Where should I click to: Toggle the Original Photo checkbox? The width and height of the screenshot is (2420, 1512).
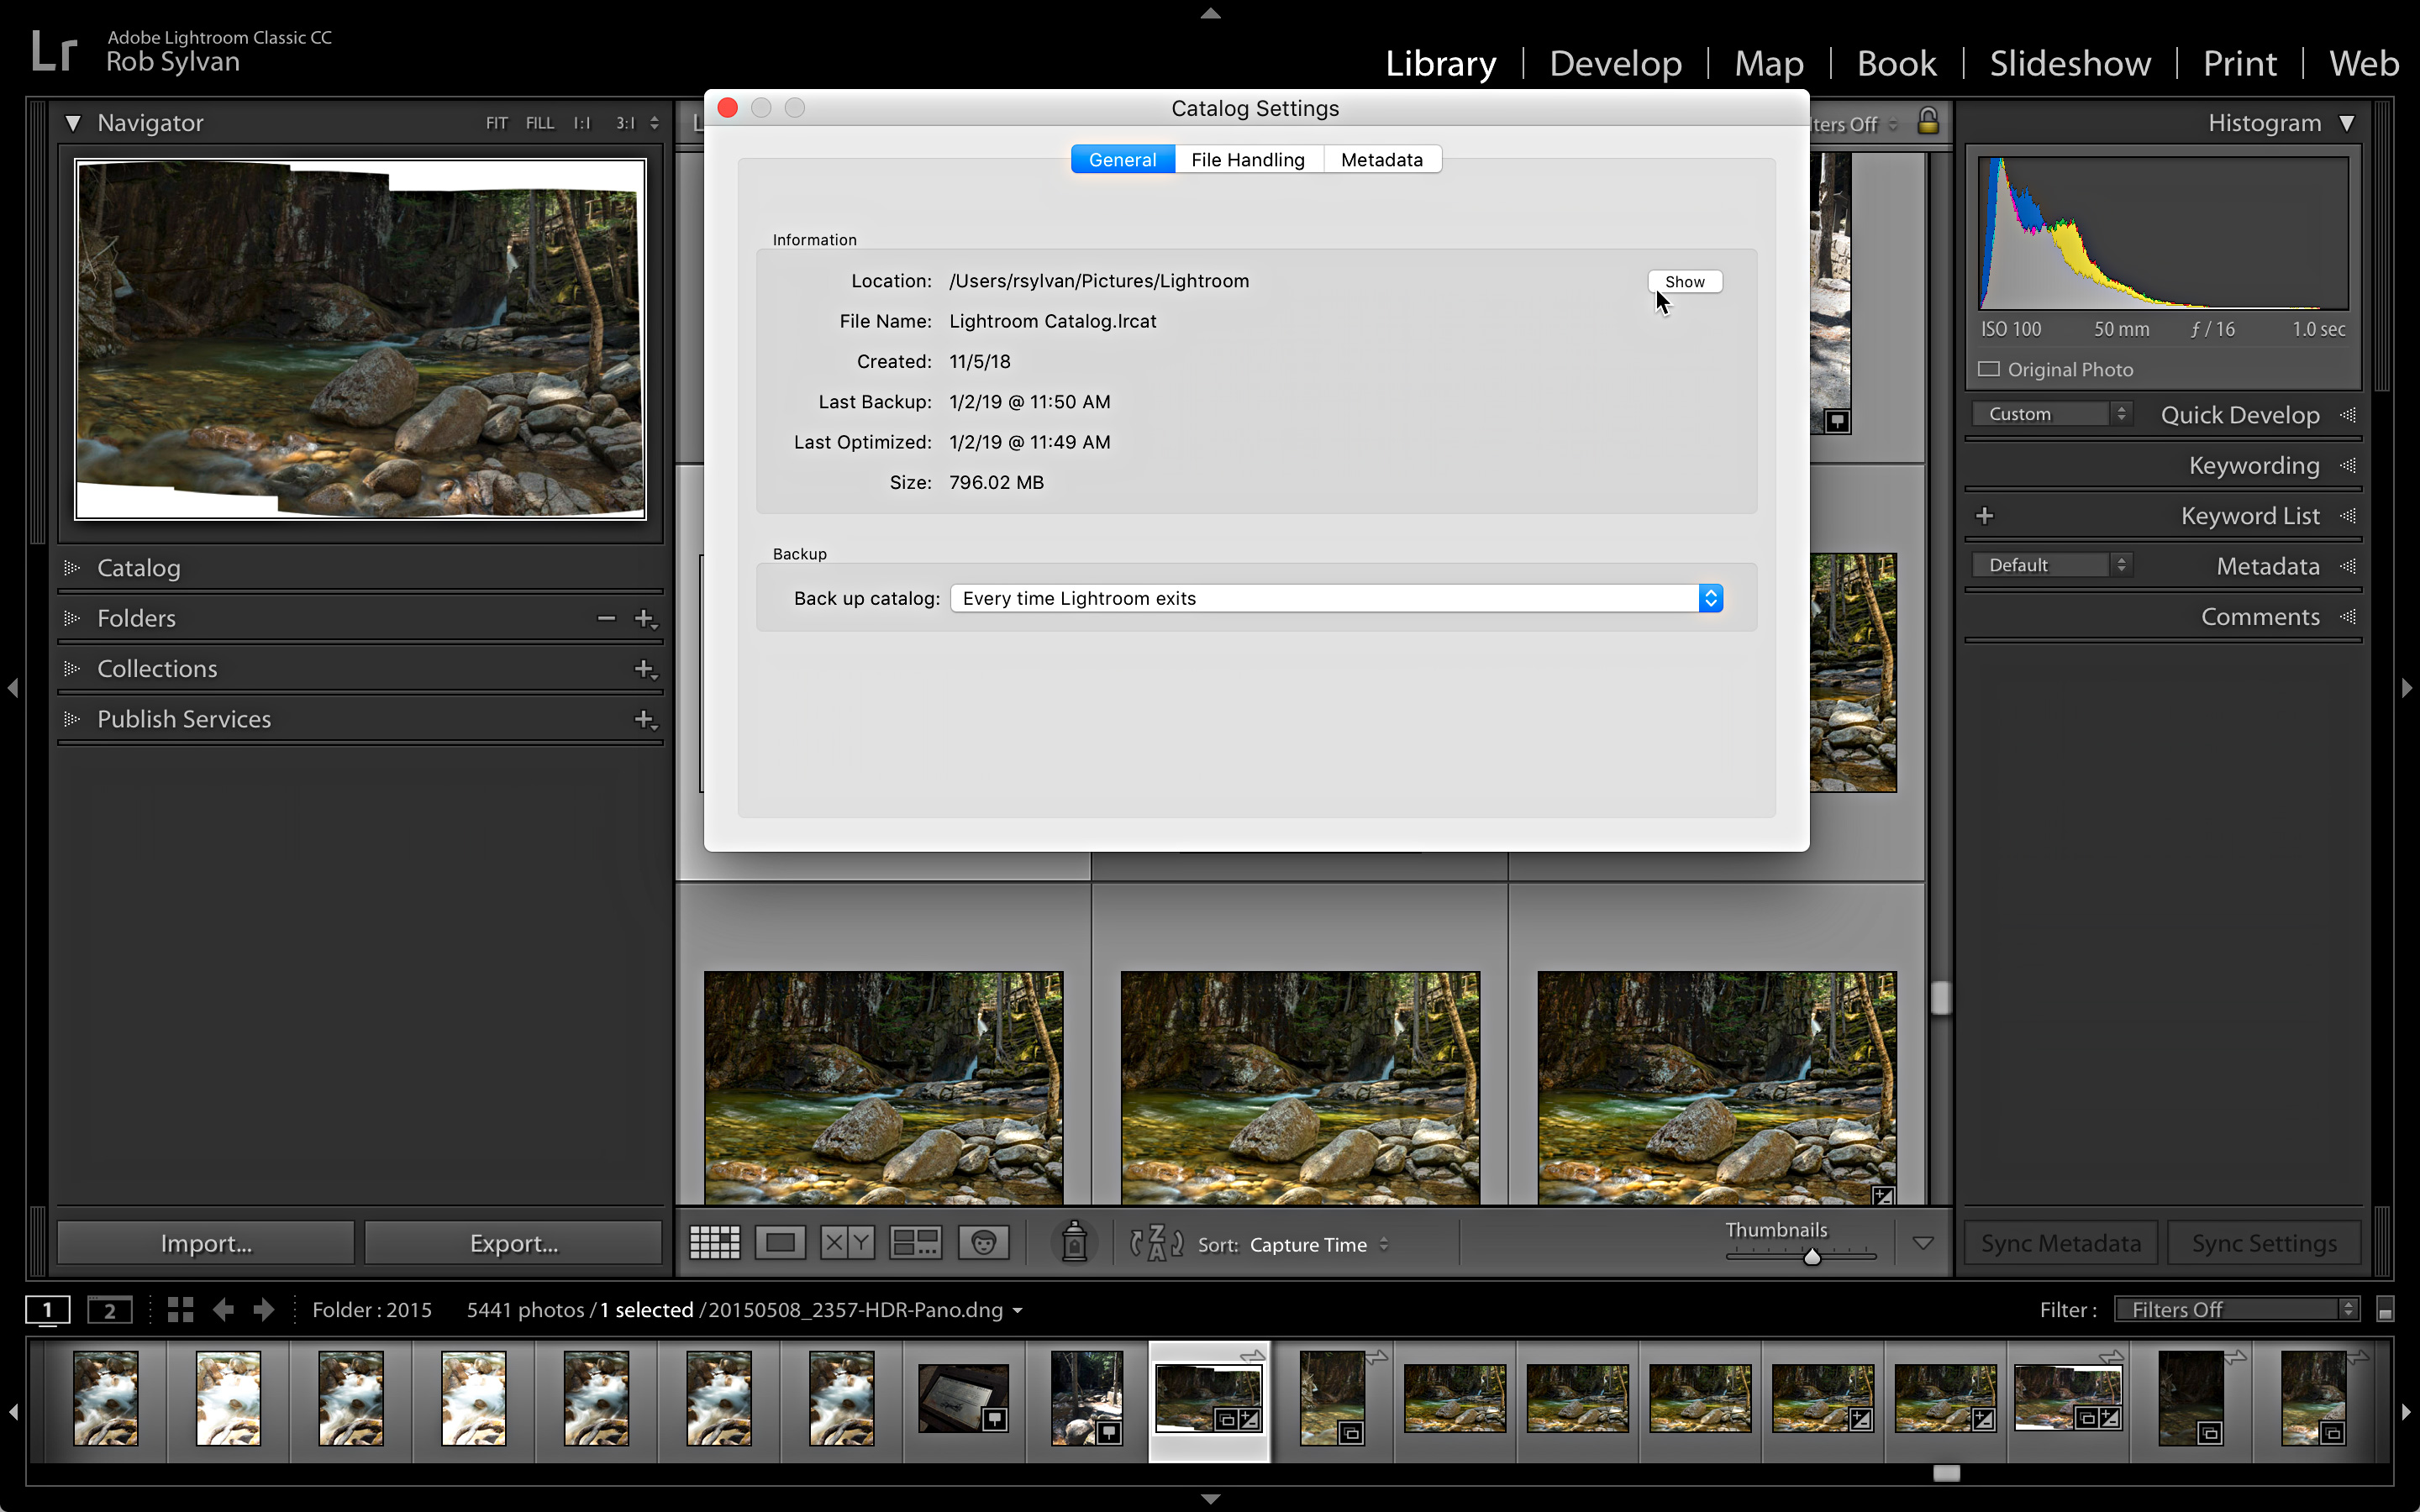tap(1988, 370)
